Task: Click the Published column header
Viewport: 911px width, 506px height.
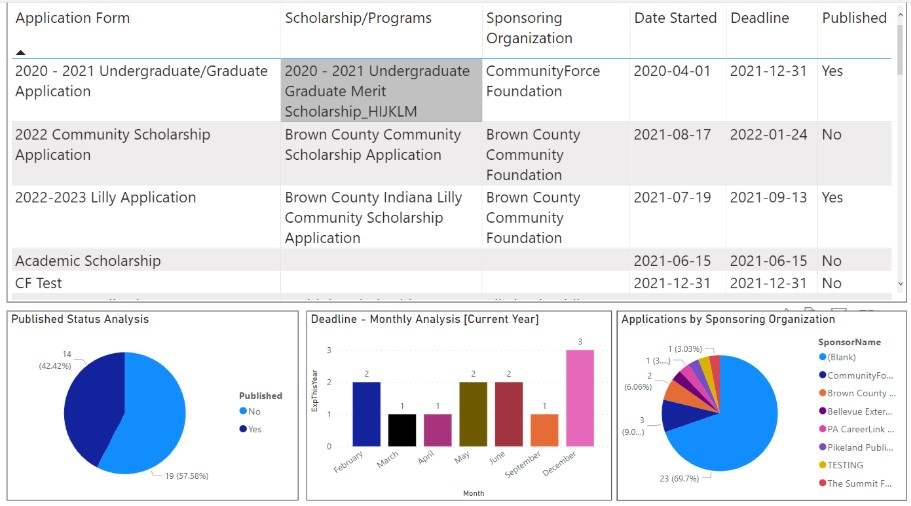Action: [853, 18]
